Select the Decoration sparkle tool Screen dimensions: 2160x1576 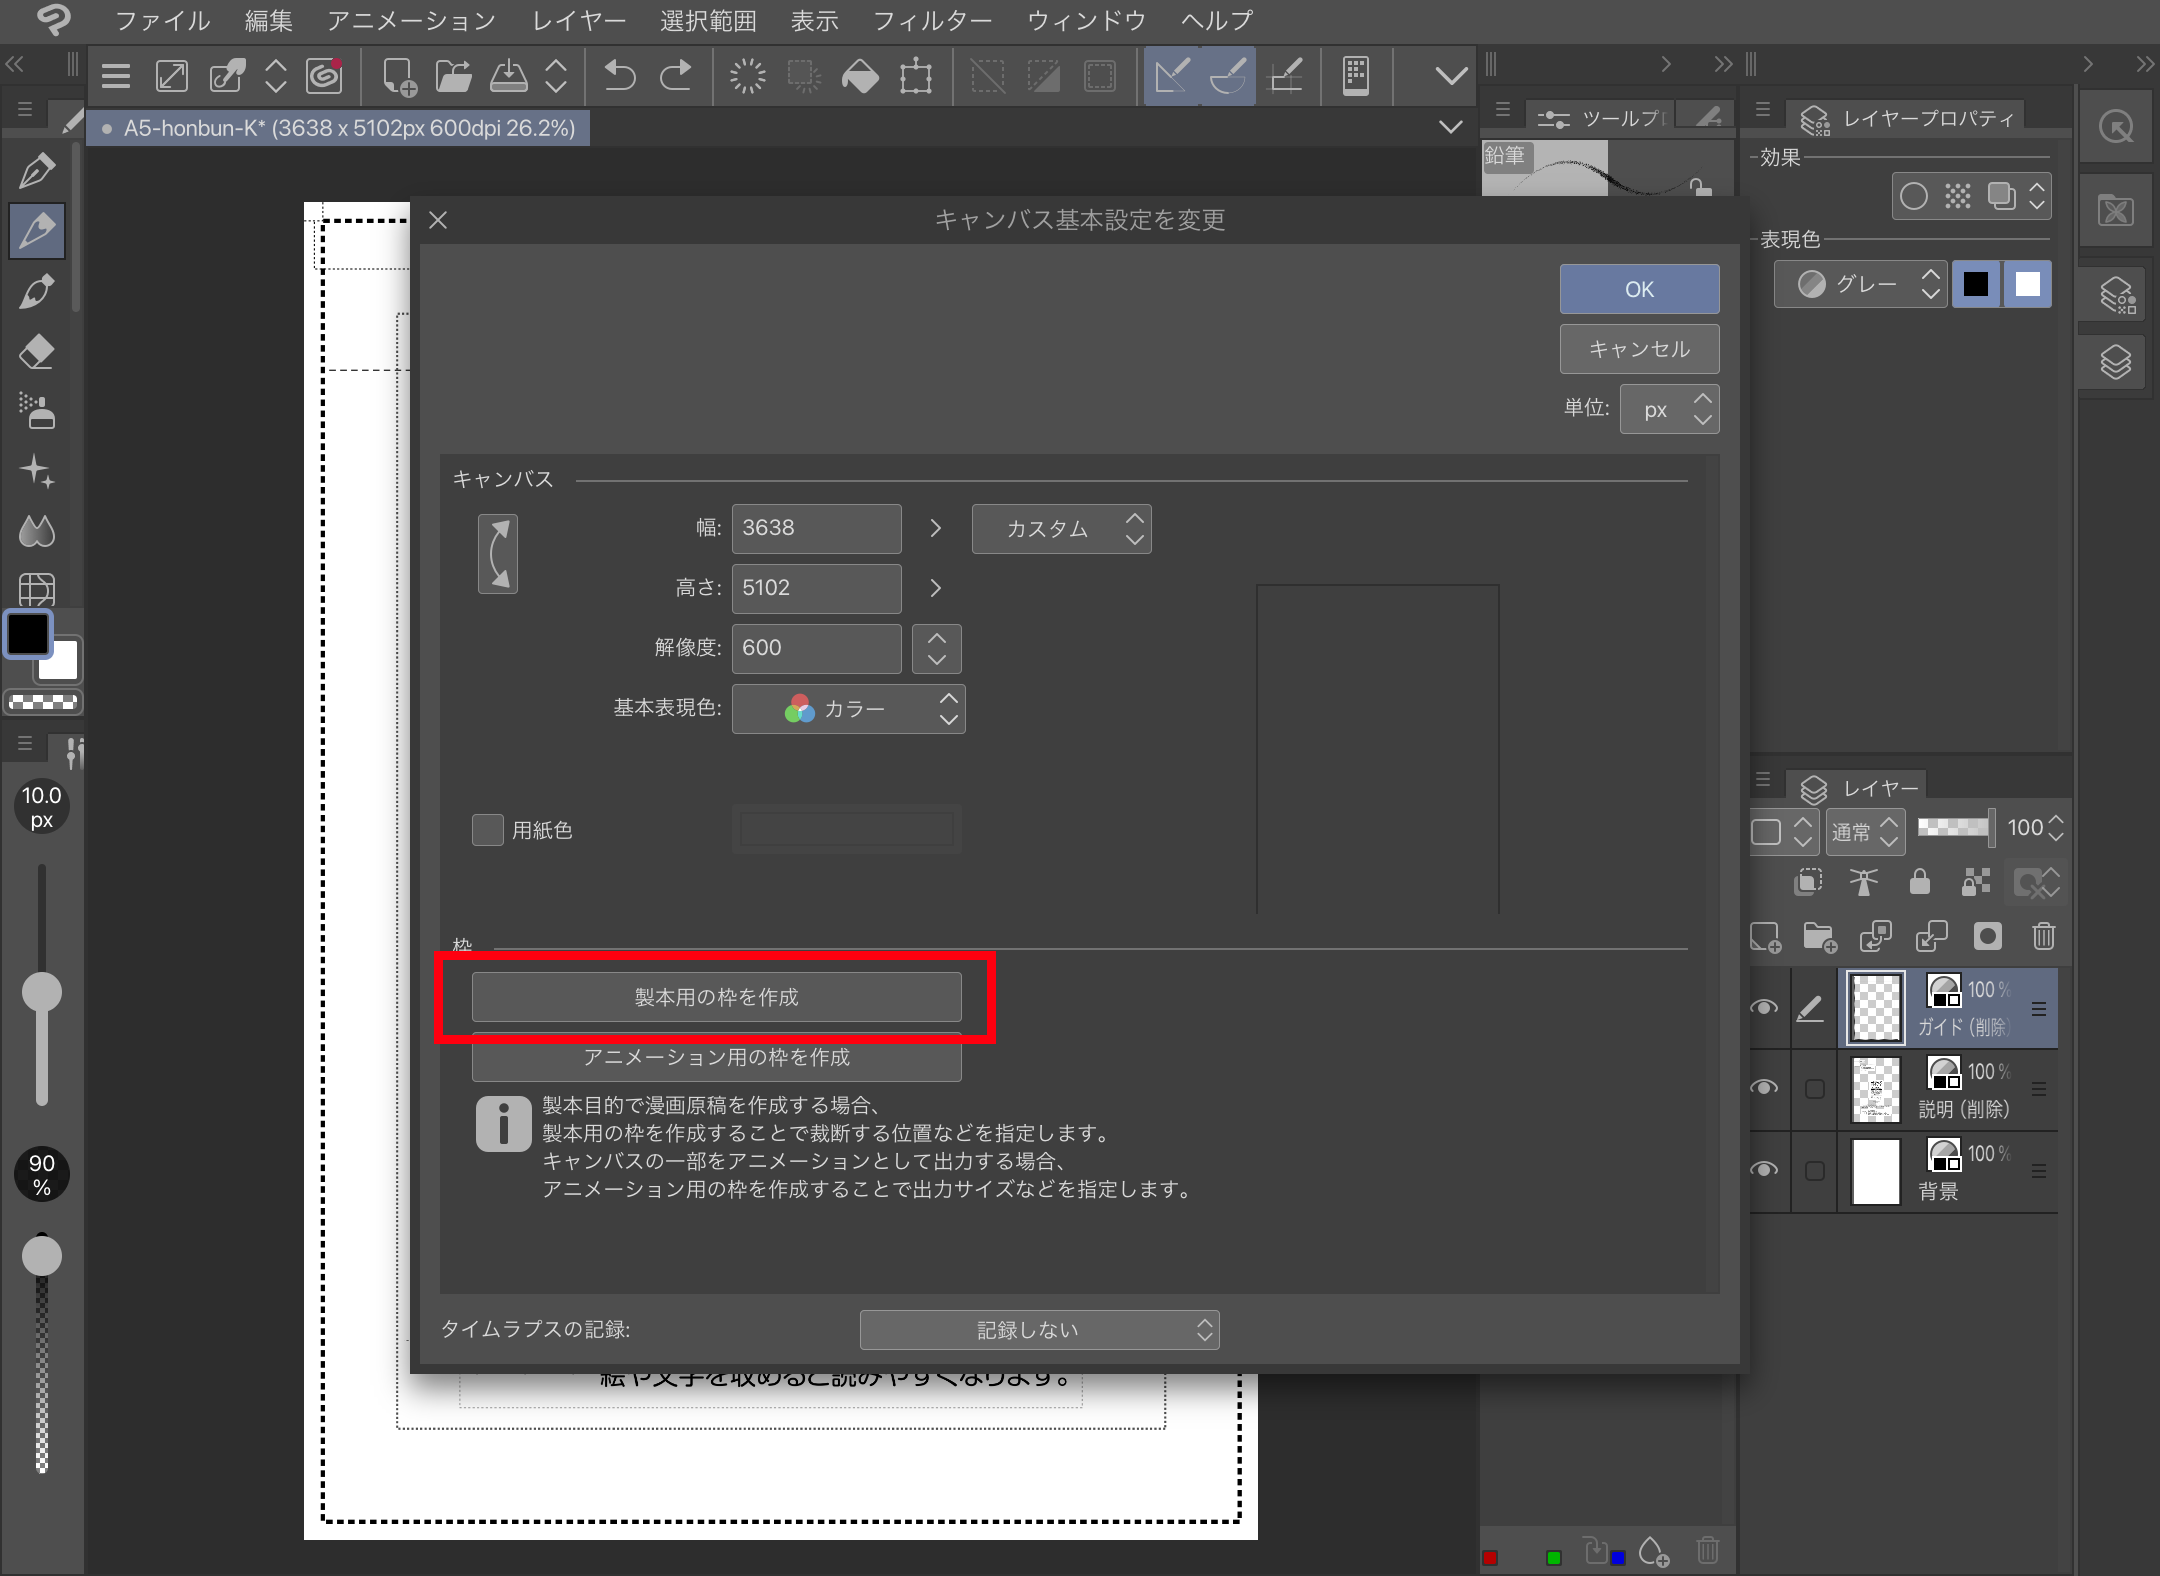tap(37, 471)
